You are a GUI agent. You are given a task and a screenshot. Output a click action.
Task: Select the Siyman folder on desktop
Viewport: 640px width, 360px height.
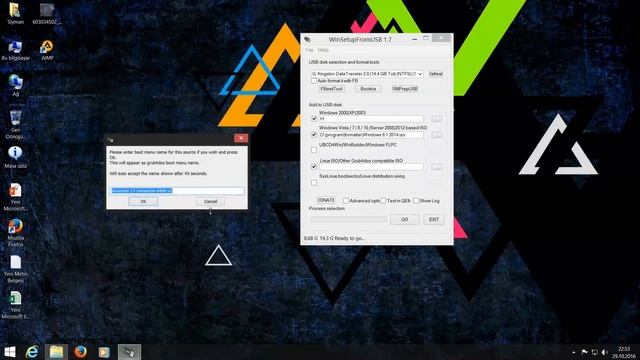coord(16,13)
